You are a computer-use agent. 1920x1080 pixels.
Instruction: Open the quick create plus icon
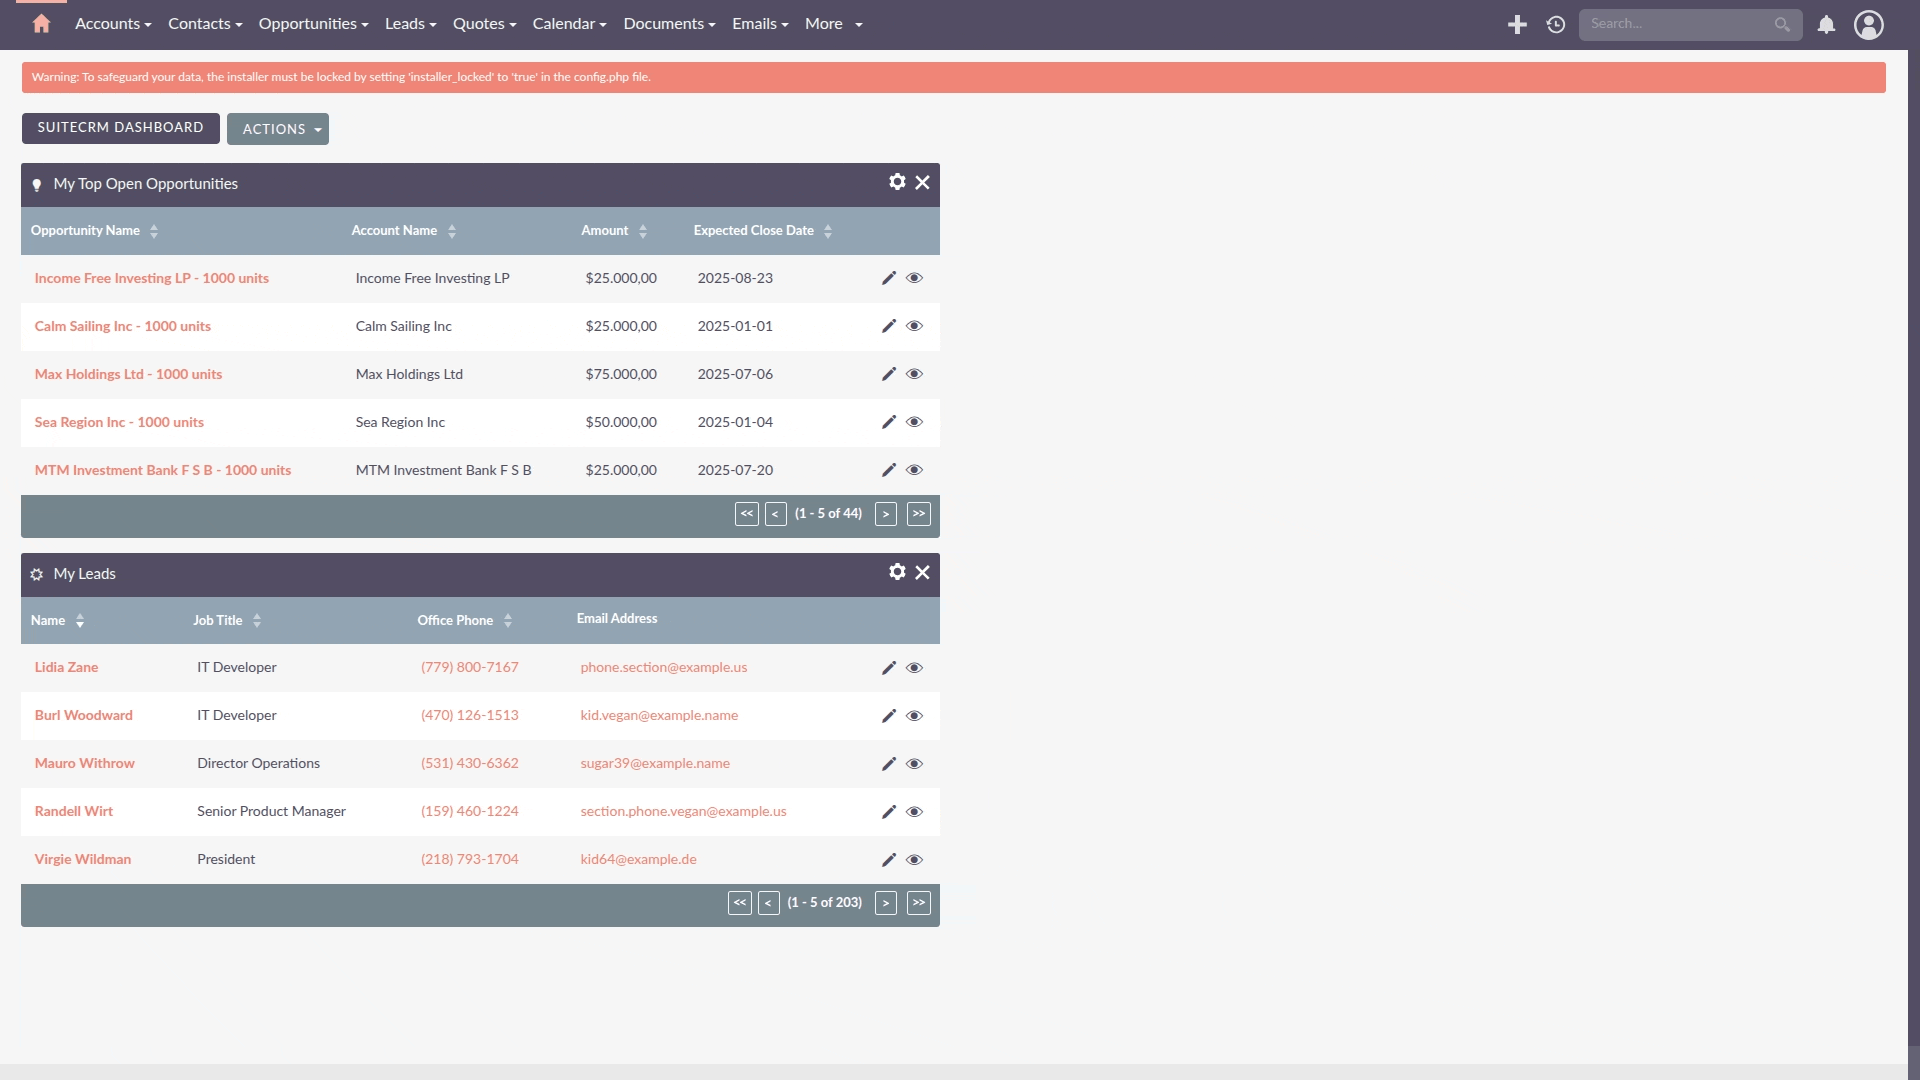click(1517, 24)
